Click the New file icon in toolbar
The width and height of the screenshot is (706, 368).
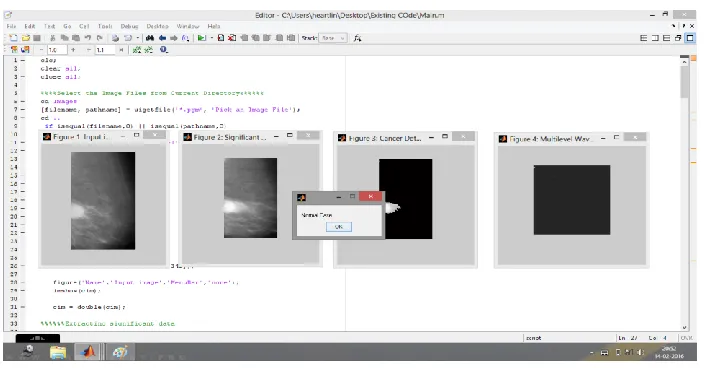[14, 38]
